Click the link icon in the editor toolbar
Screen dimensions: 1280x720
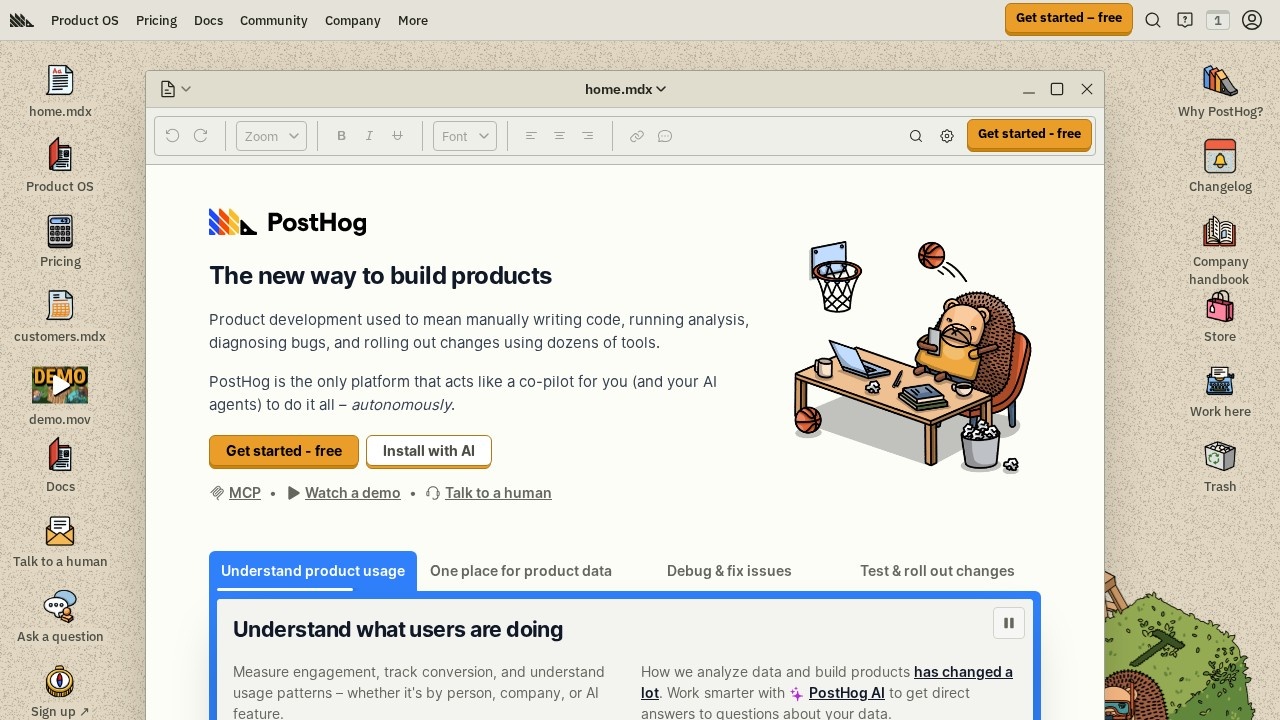(x=636, y=136)
